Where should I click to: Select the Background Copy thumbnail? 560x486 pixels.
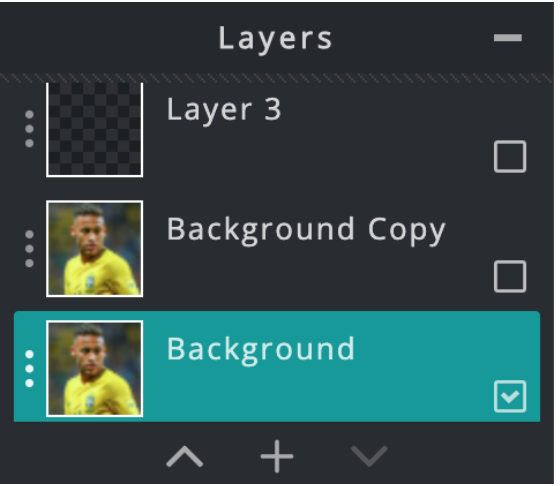[95, 249]
